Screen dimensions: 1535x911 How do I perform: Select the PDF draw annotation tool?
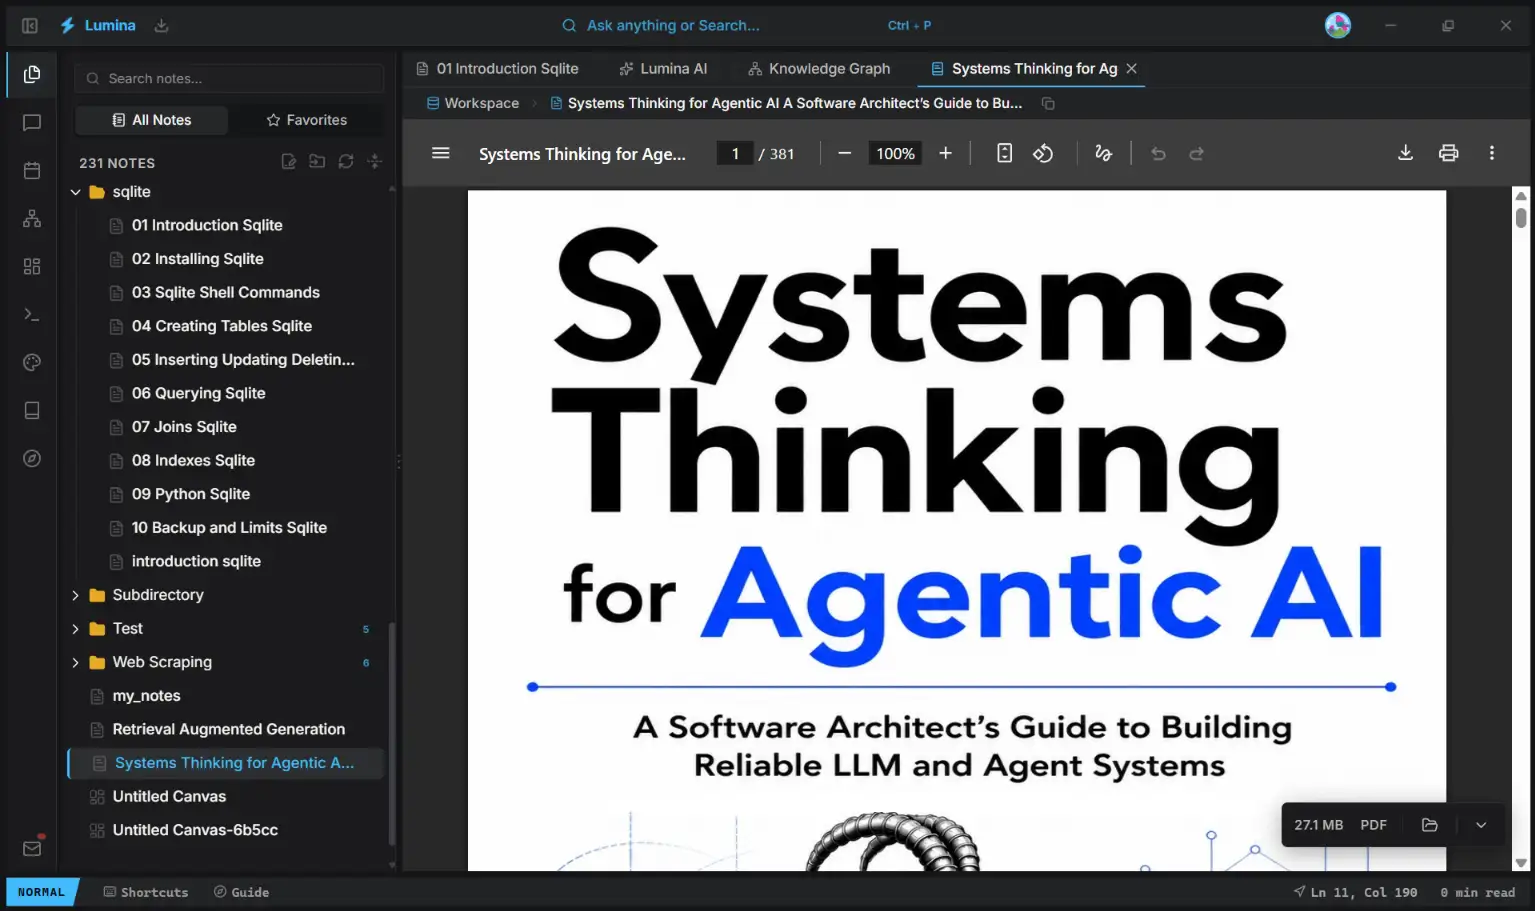tap(1103, 153)
